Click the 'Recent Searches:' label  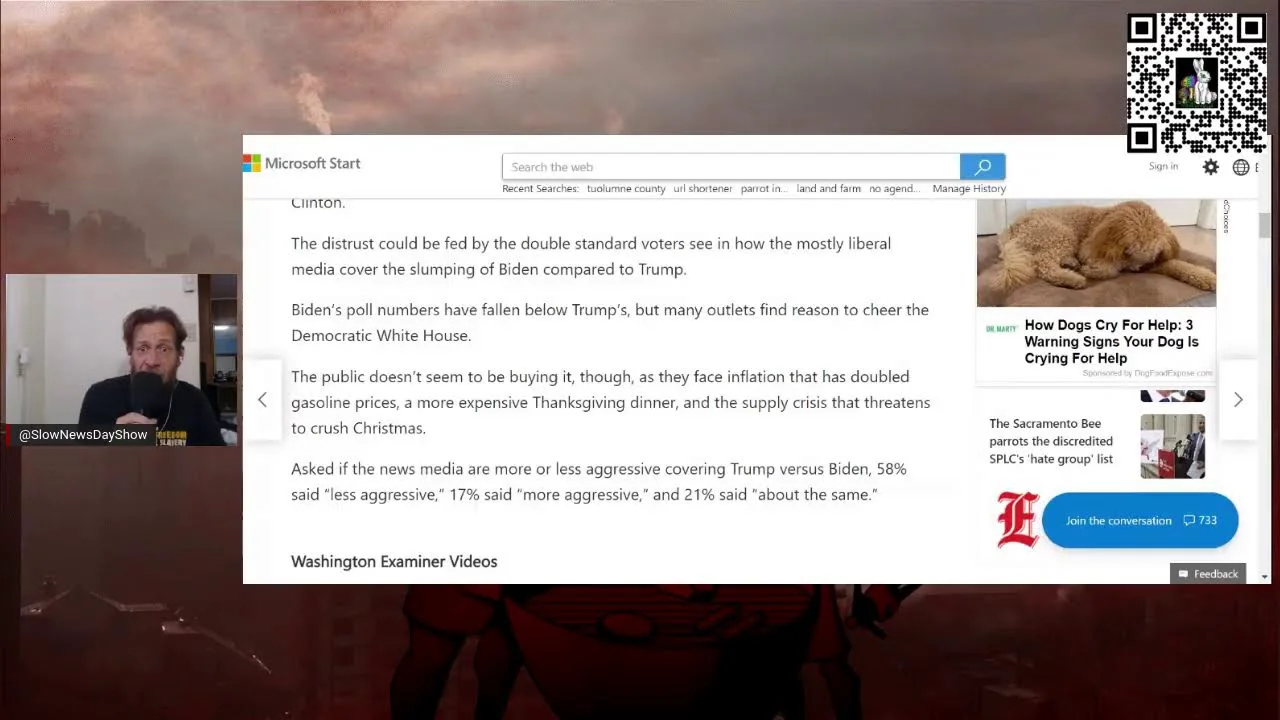point(540,189)
